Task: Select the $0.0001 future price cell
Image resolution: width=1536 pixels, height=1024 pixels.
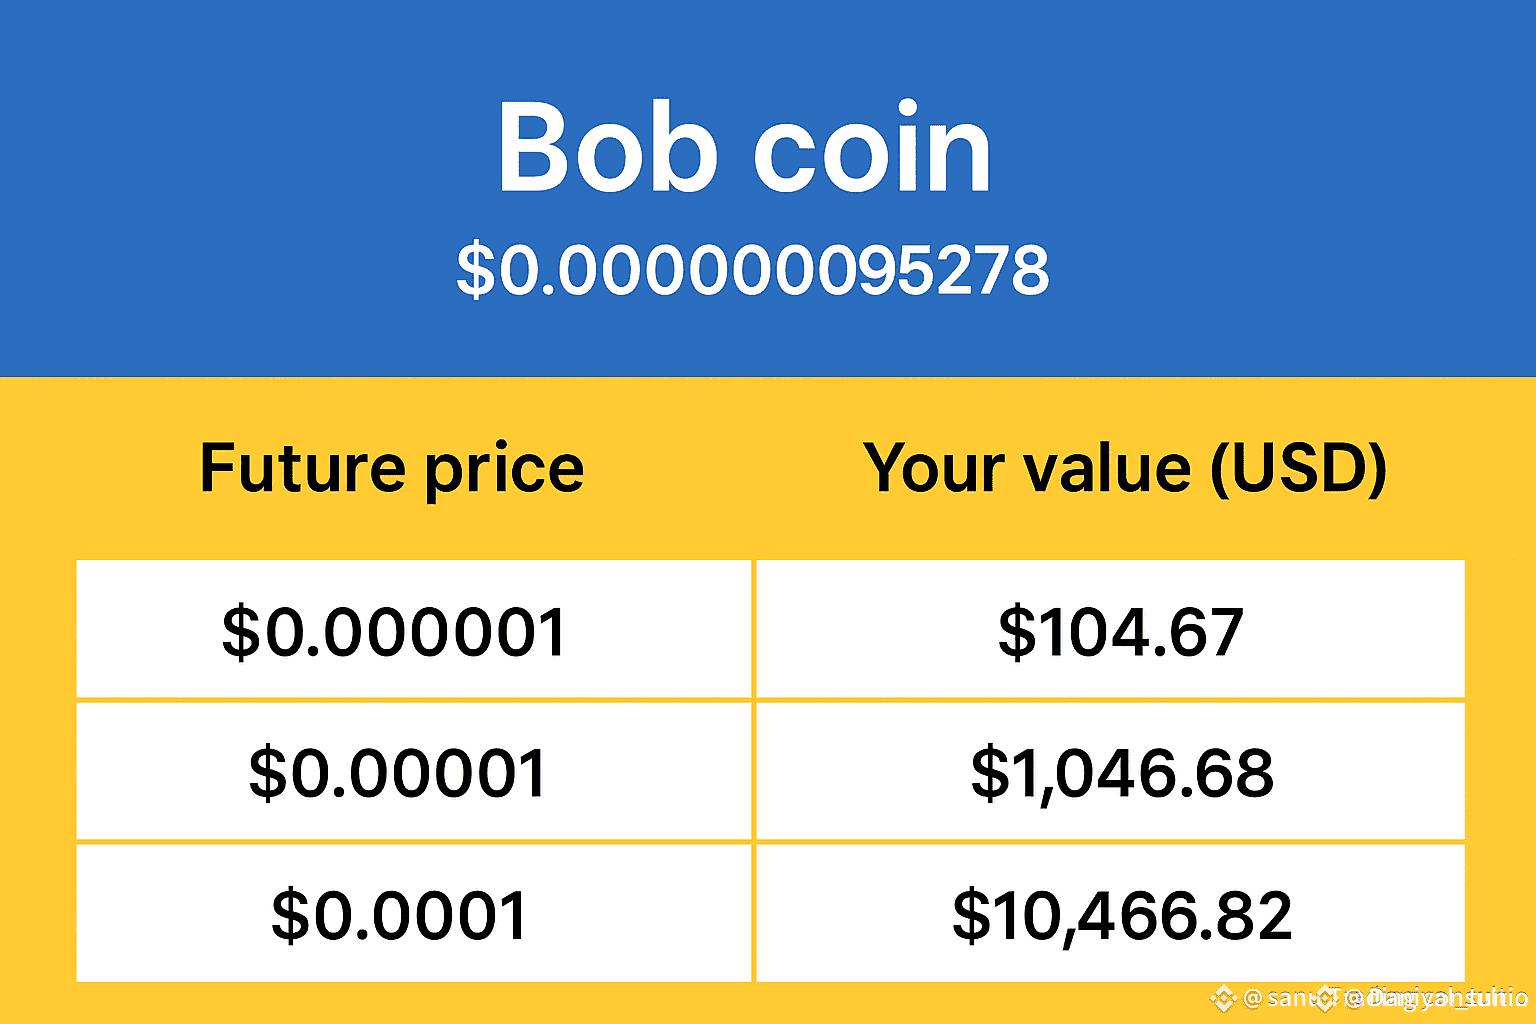Action: point(414,913)
